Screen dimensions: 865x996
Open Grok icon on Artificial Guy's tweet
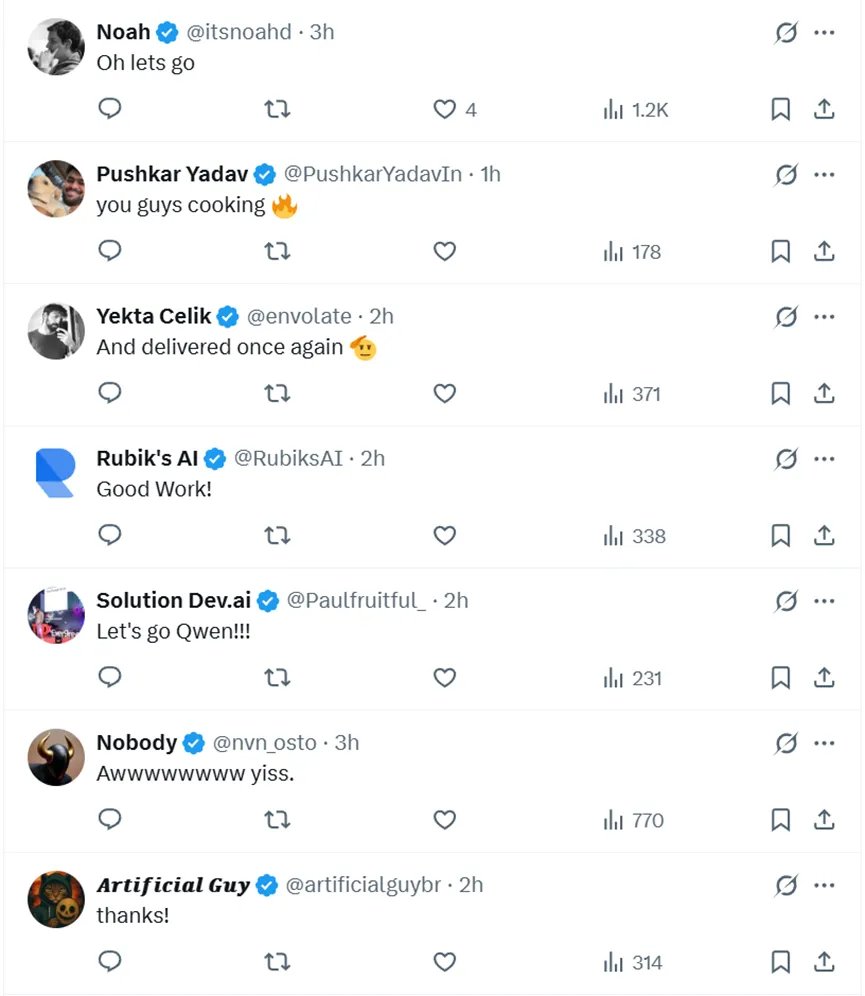click(x=787, y=885)
